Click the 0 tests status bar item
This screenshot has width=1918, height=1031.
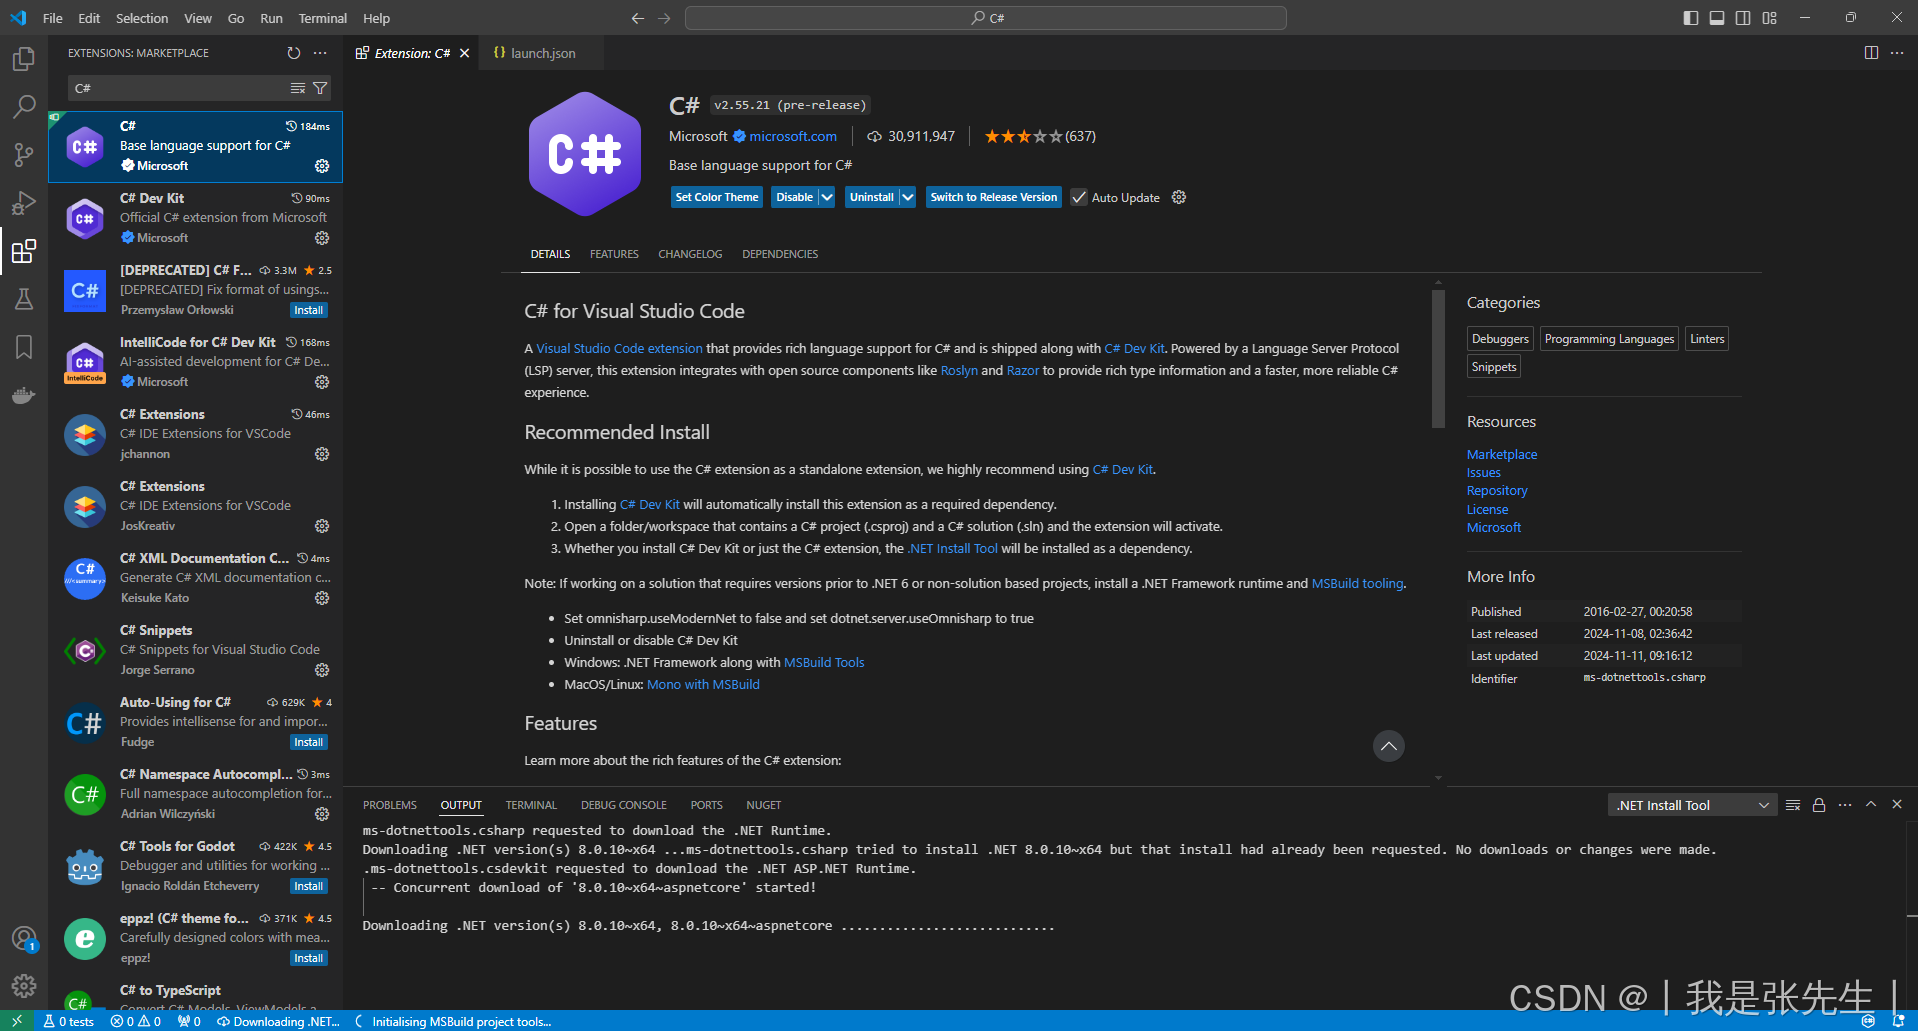click(x=68, y=1021)
